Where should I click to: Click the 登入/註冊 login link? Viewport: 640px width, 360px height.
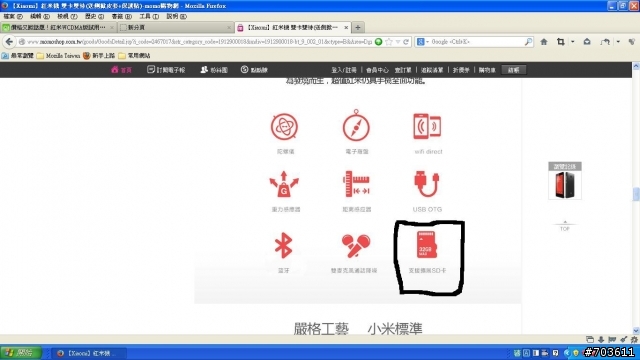coord(344,70)
